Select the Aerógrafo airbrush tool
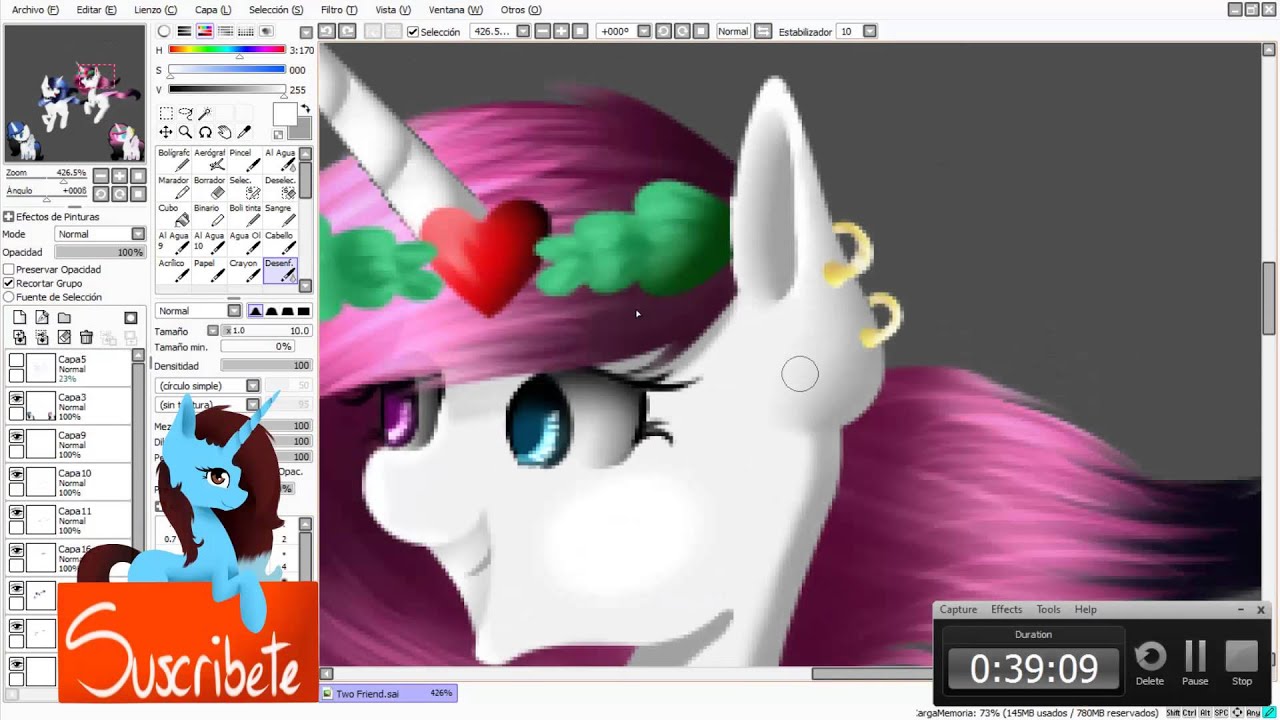1280x720 pixels. [210, 159]
